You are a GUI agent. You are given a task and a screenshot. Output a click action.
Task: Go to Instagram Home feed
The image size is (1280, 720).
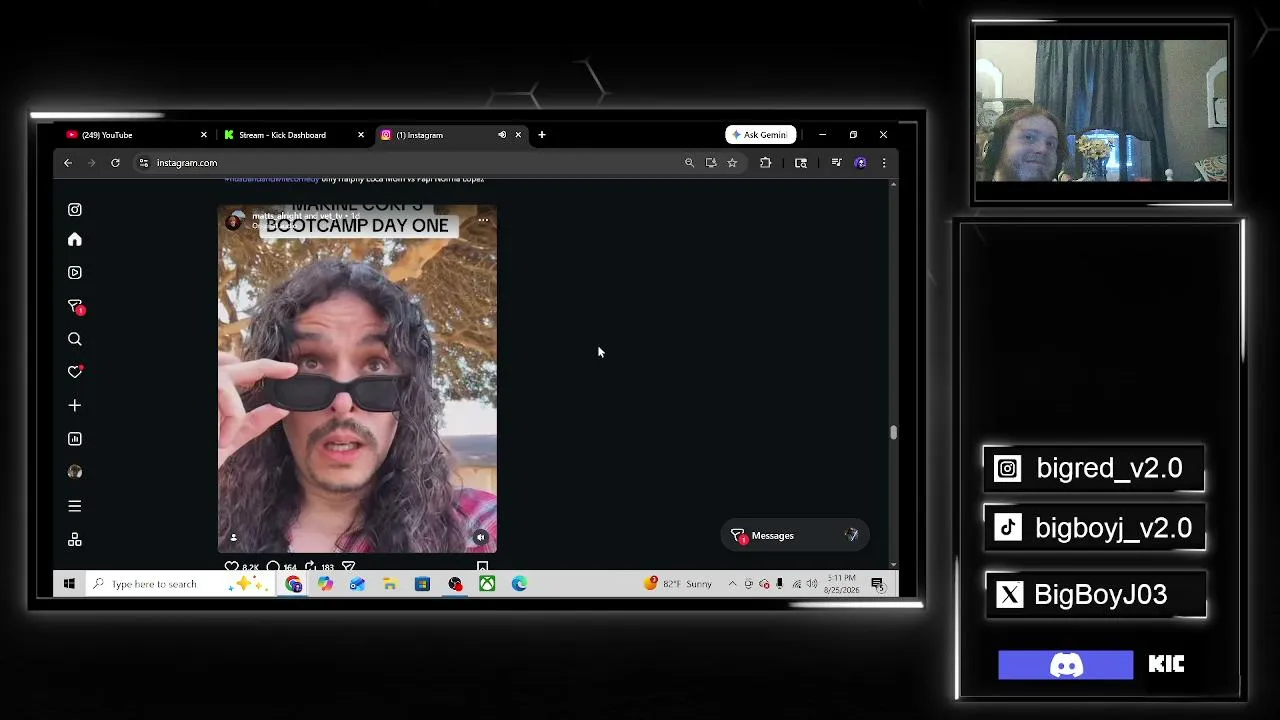click(x=75, y=240)
